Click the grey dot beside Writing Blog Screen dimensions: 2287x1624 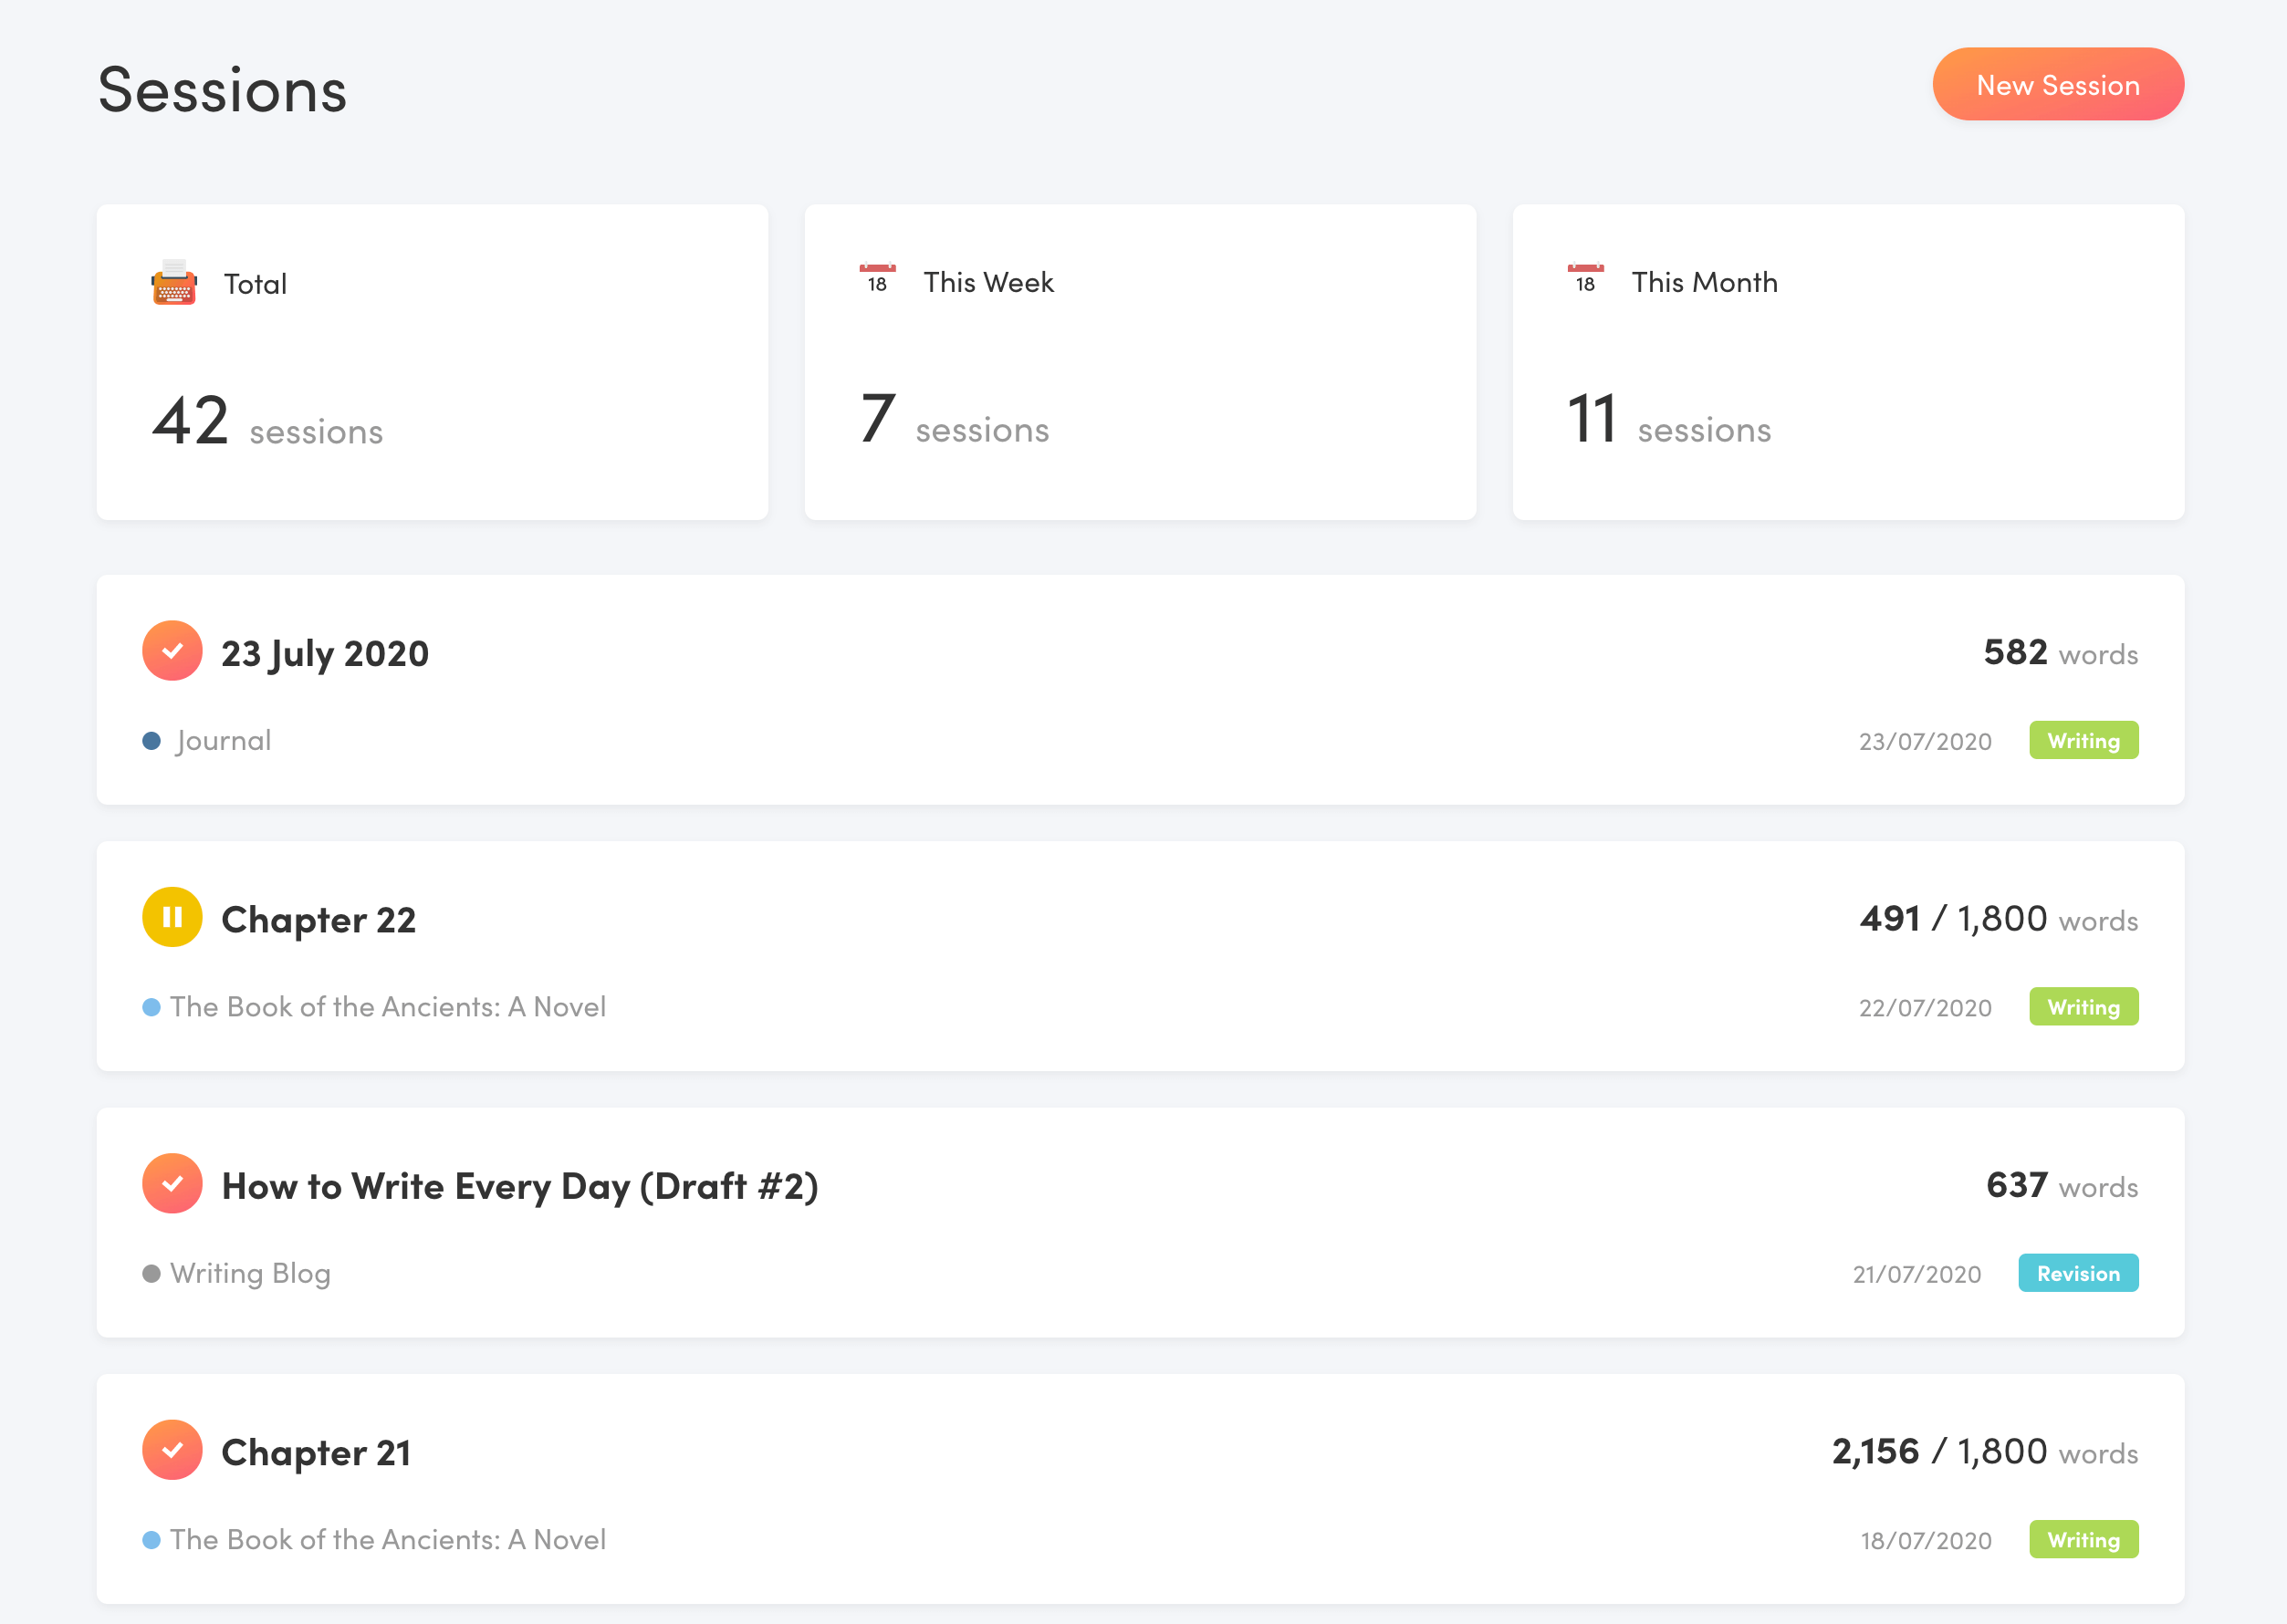coord(152,1274)
